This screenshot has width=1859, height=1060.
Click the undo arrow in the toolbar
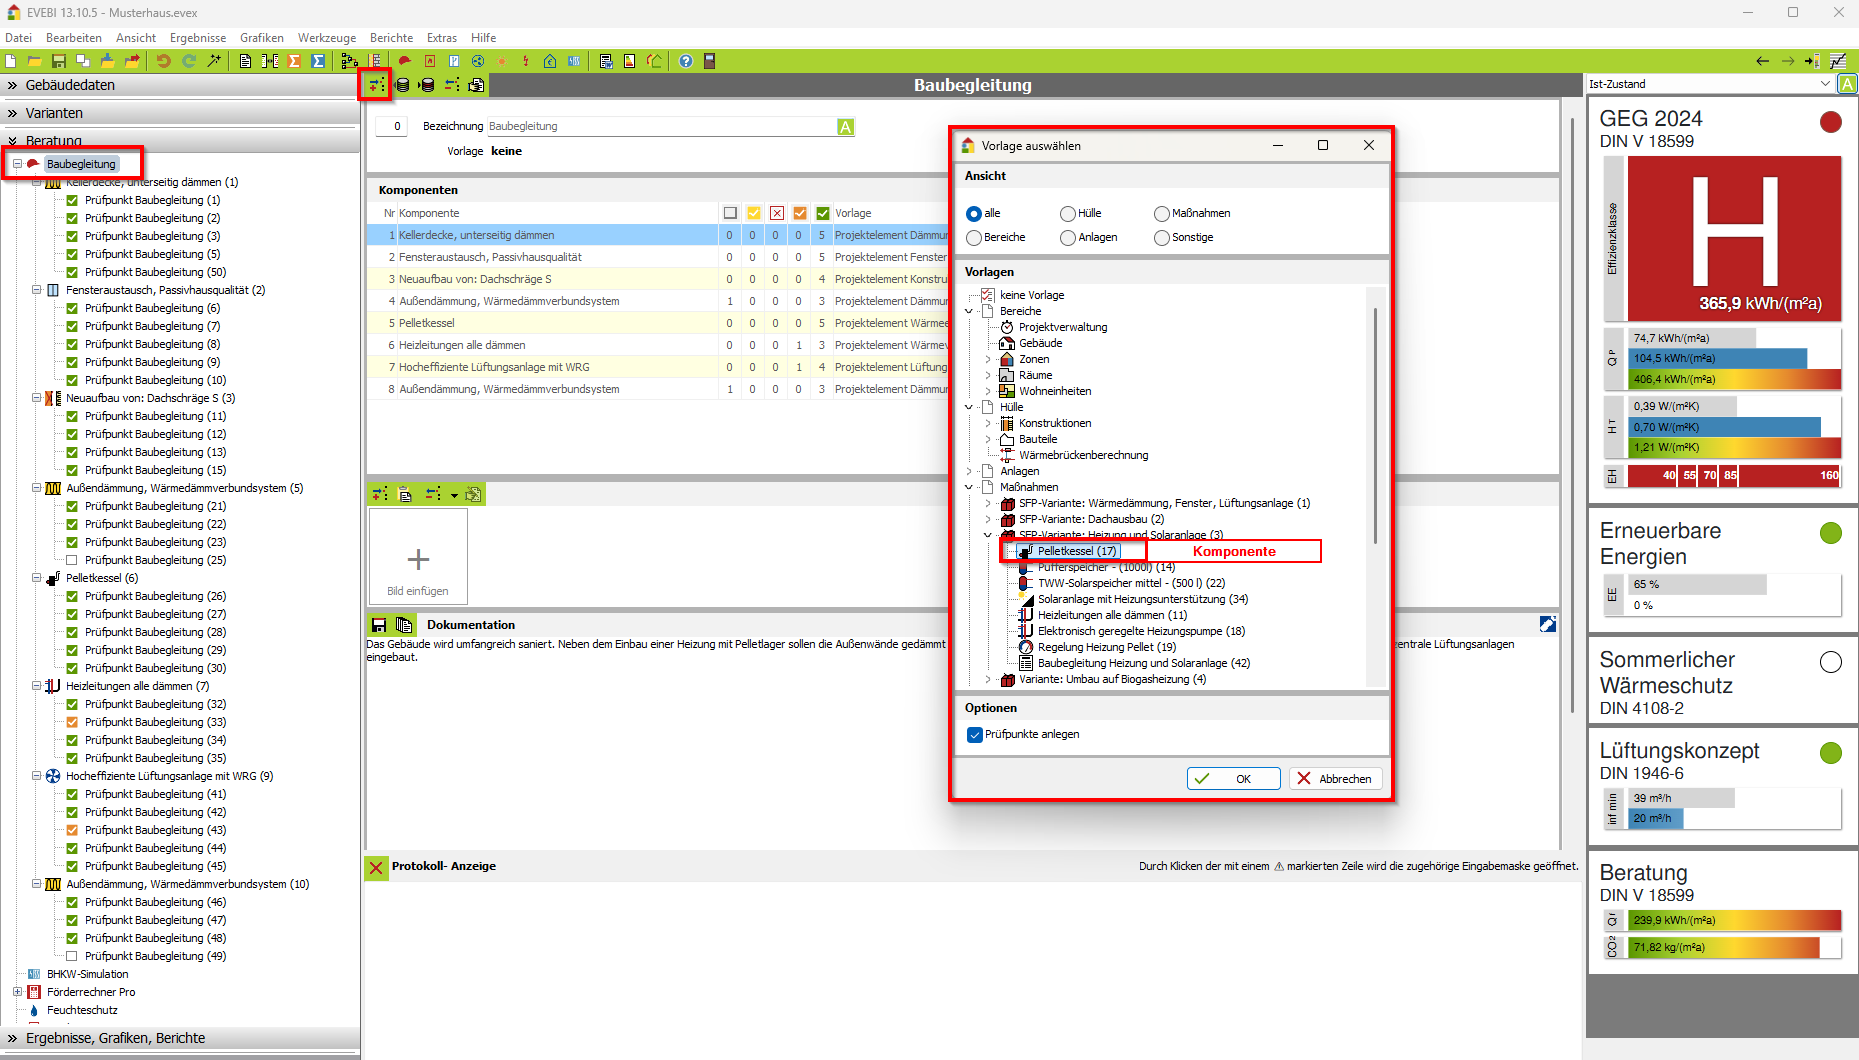163,61
